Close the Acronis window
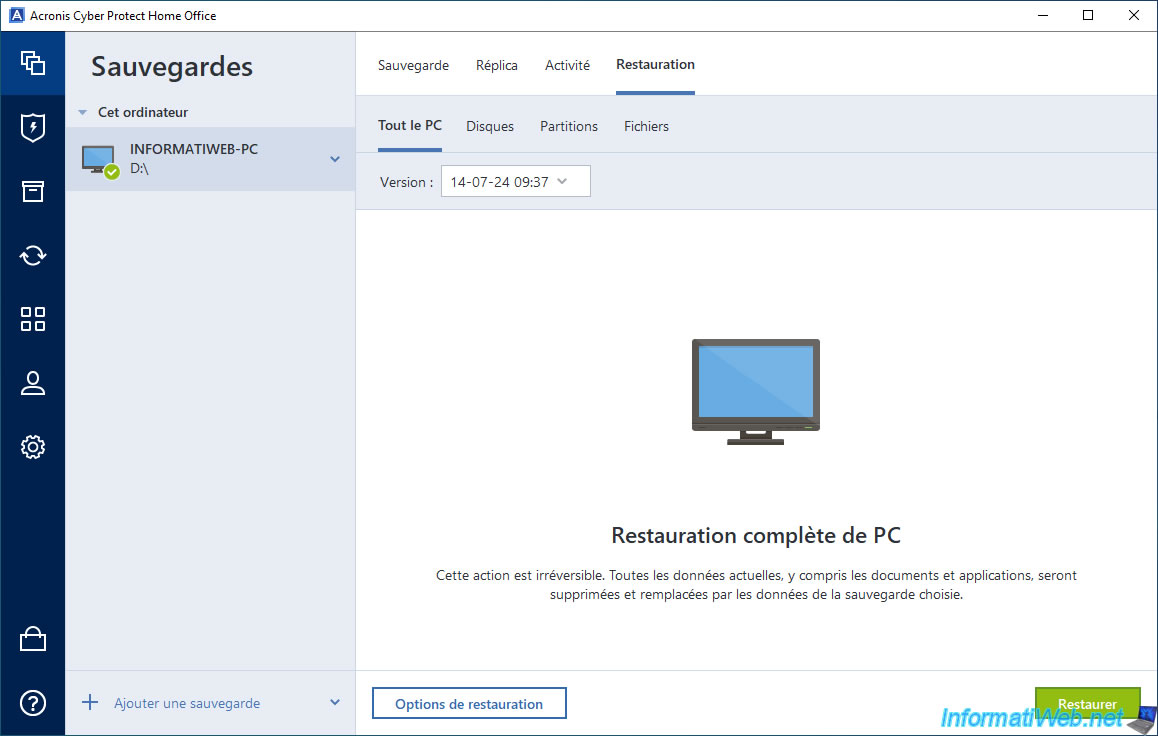 (1134, 16)
